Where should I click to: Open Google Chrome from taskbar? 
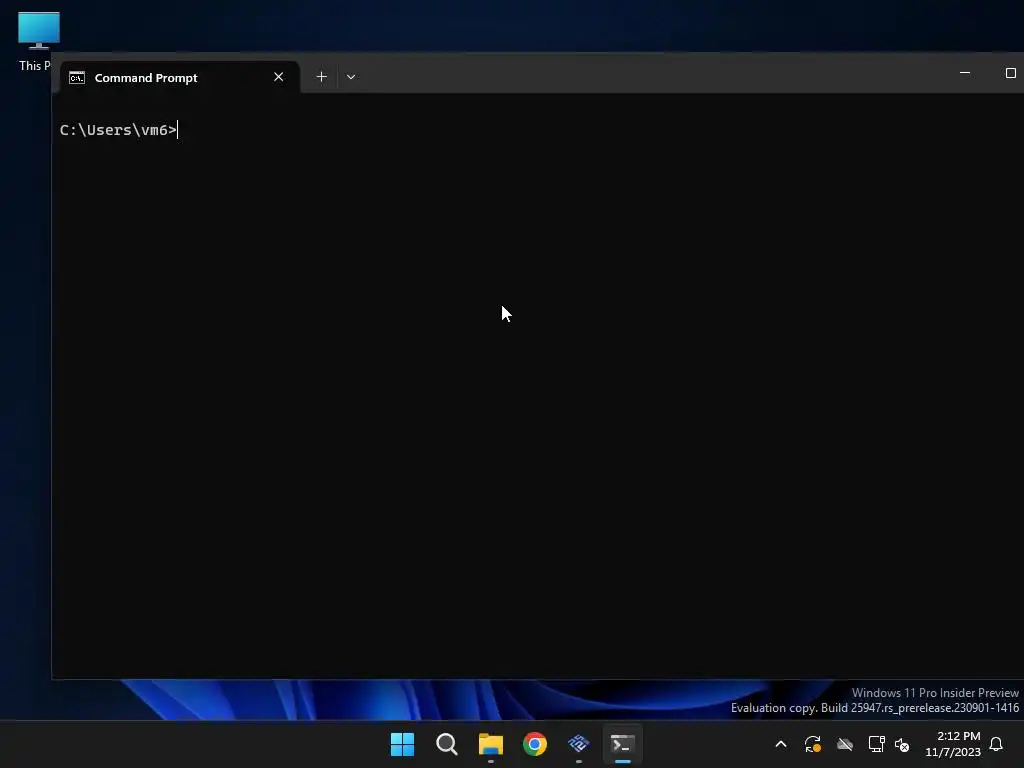coord(534,744)
